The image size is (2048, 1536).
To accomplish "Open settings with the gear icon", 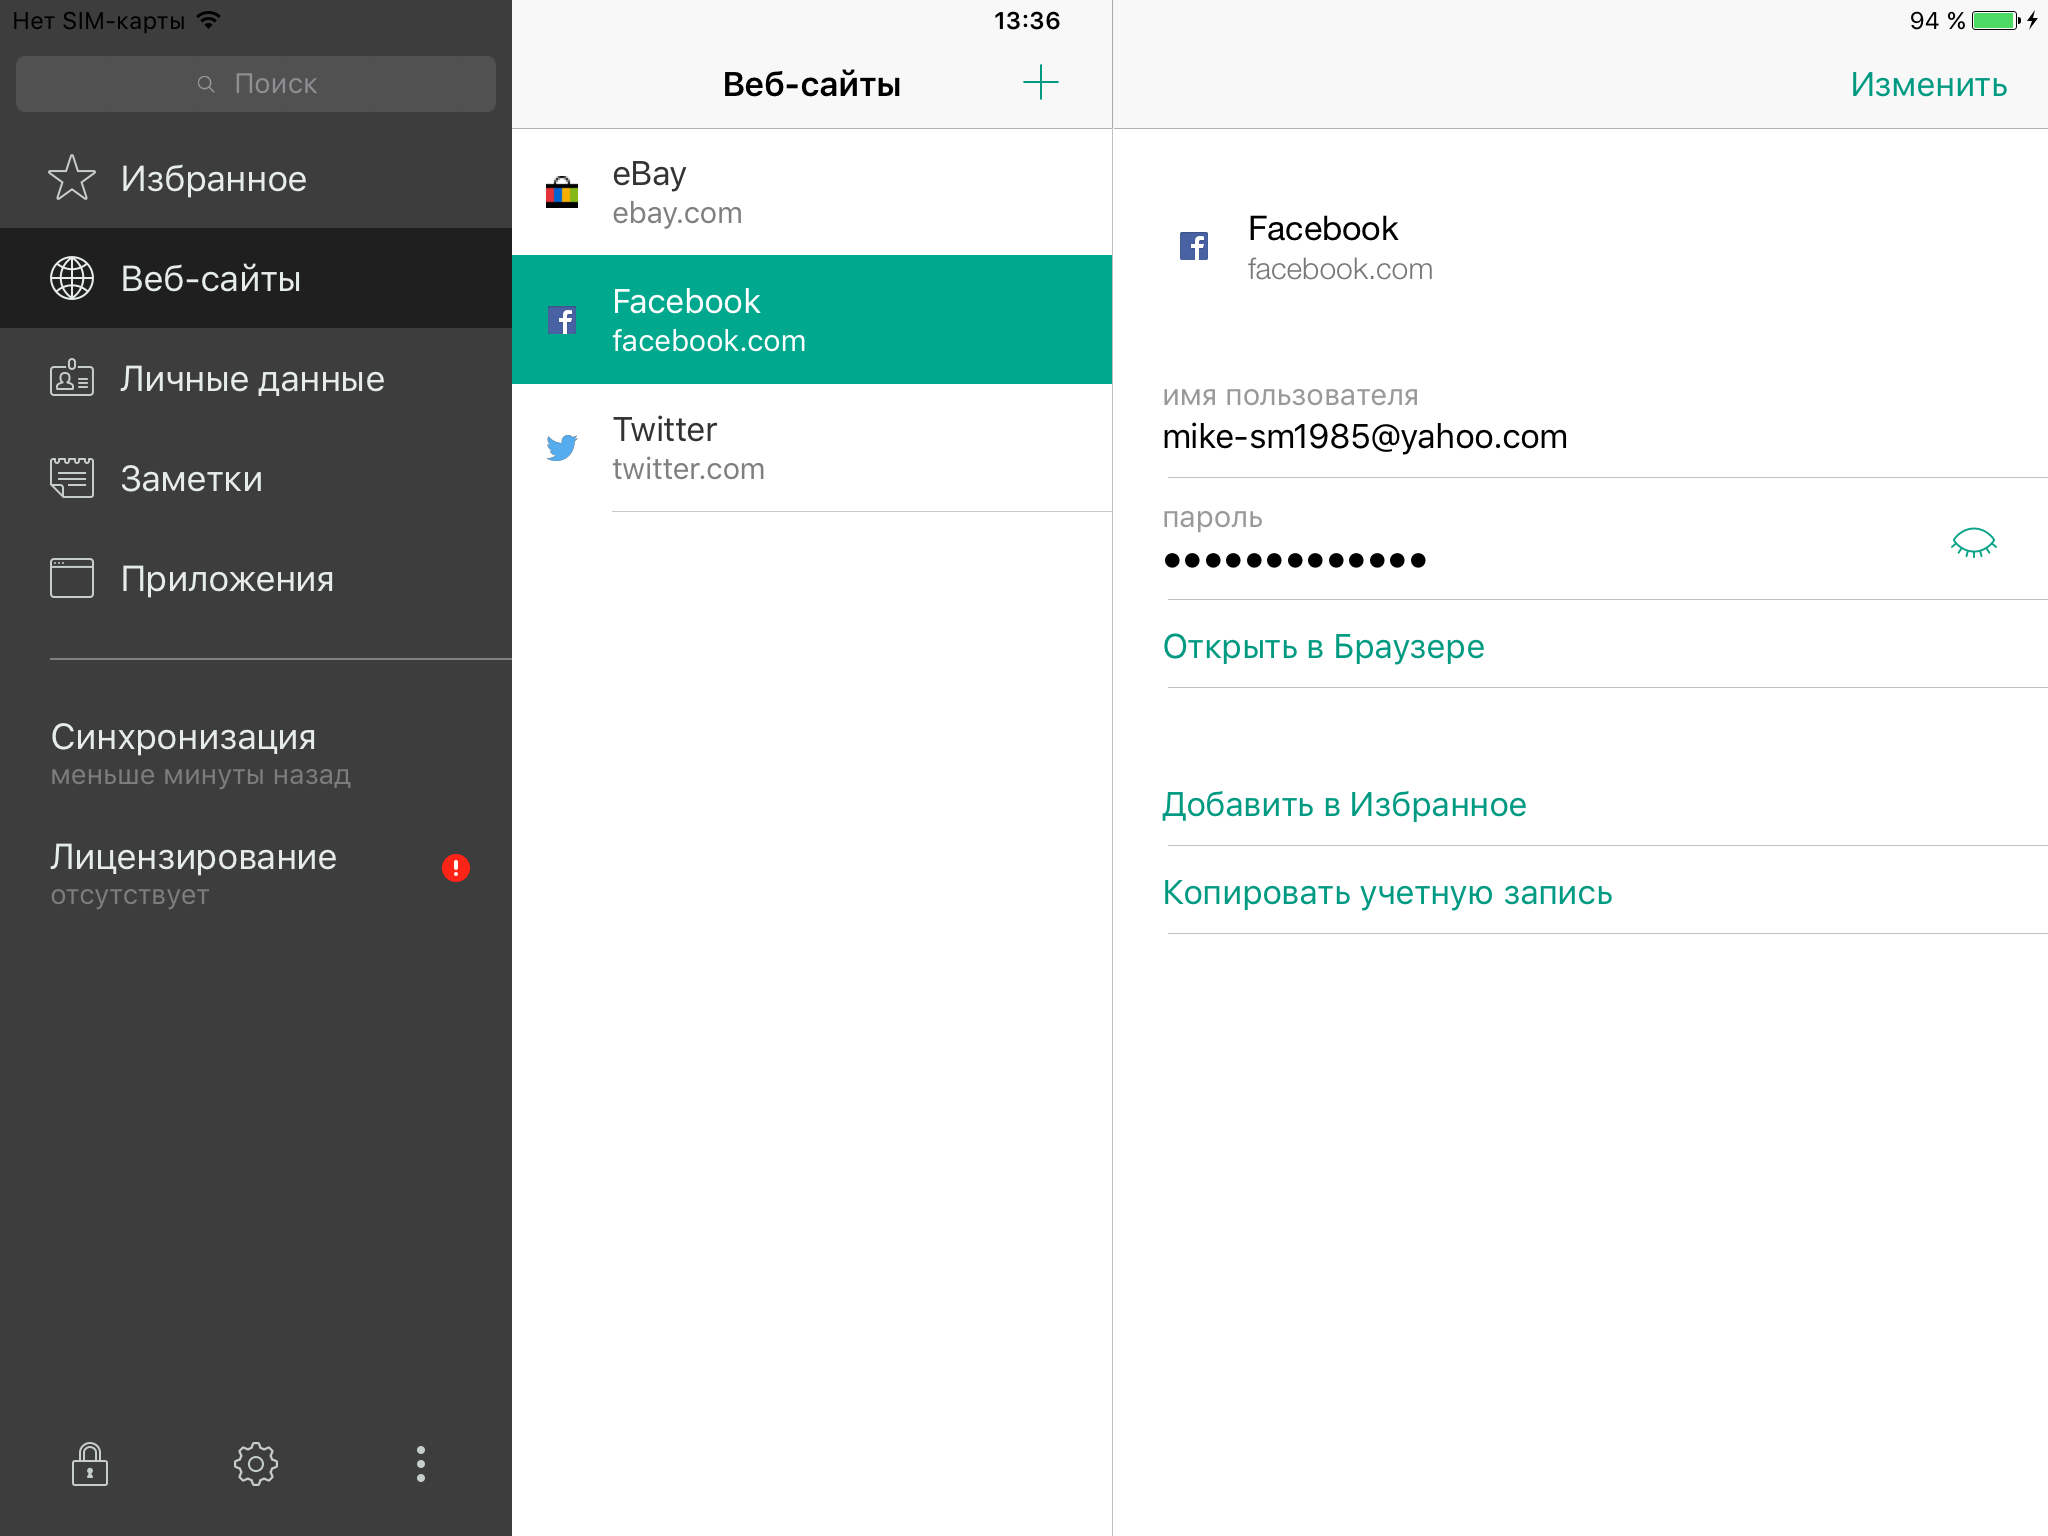I will (256, 1464).
